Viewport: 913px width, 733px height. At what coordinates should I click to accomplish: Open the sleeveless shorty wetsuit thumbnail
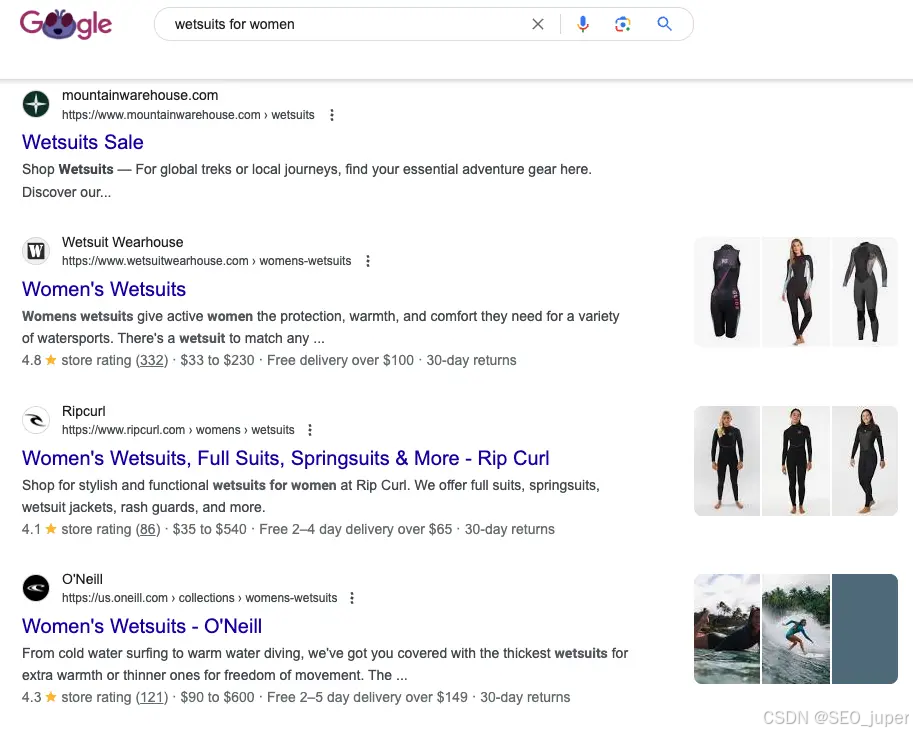pyautogui.click(x=727, y=292)
